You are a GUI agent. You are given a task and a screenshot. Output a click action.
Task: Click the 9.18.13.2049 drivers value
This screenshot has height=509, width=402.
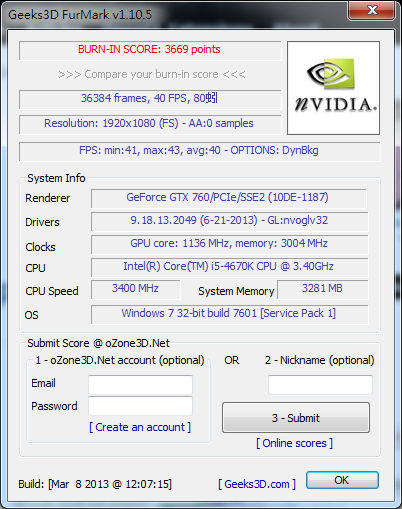coord(229,220)
